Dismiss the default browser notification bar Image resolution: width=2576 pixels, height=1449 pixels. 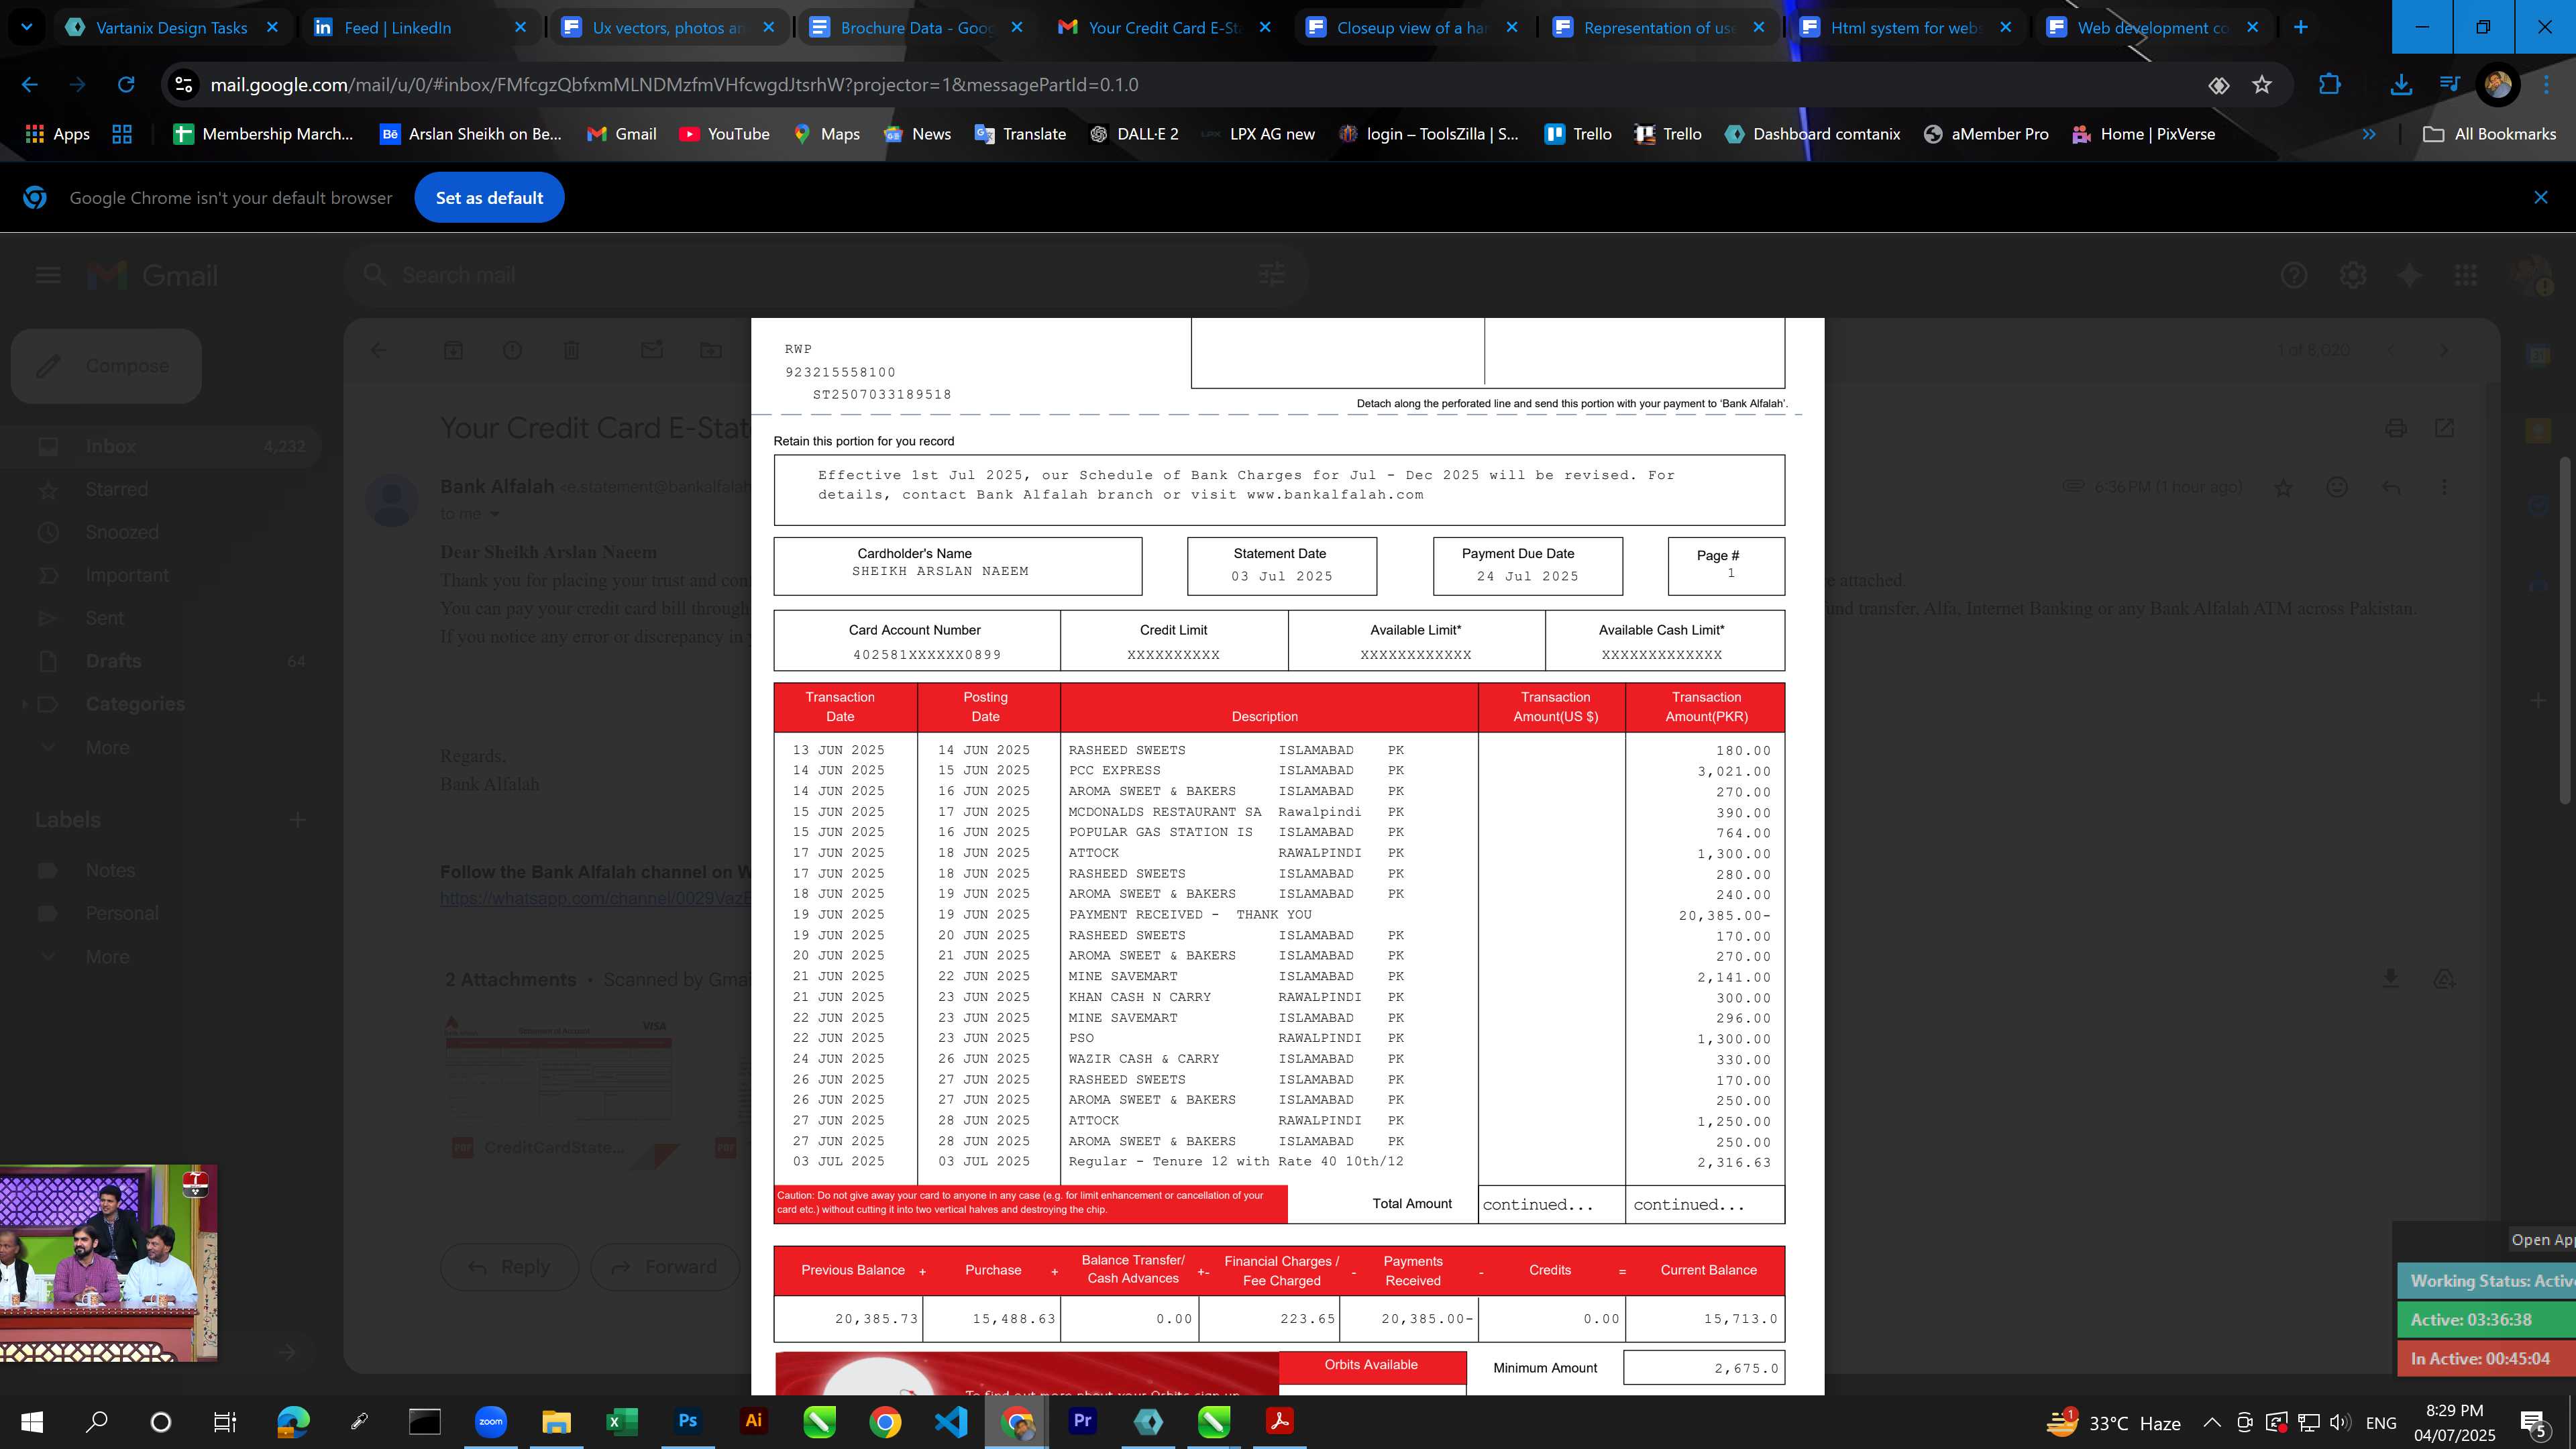pyautogui.click(x=2541, y=197)
